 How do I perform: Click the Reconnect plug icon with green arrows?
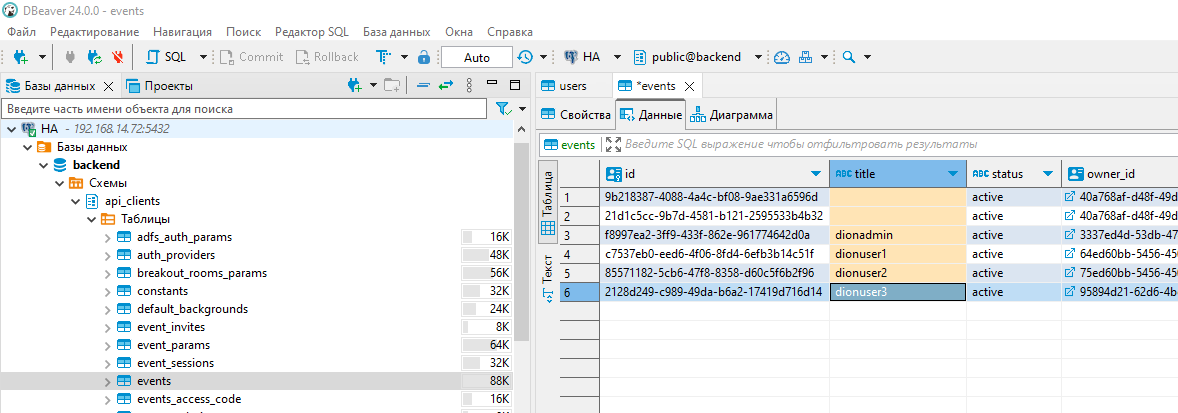tap(94, 56)
